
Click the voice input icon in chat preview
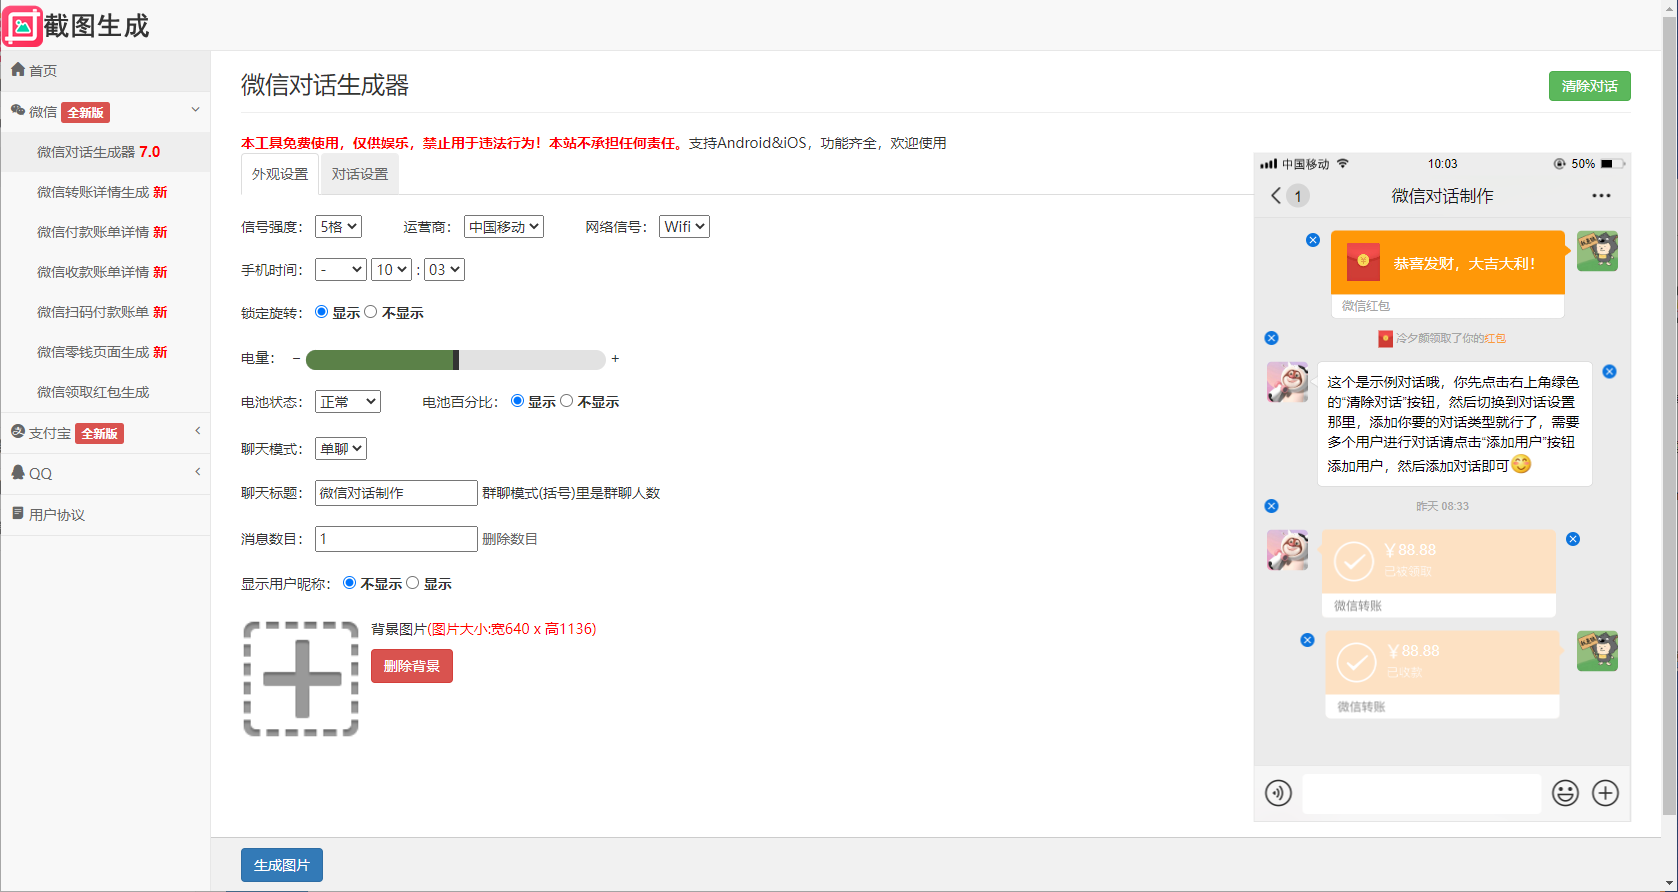tap(1278, 793)
